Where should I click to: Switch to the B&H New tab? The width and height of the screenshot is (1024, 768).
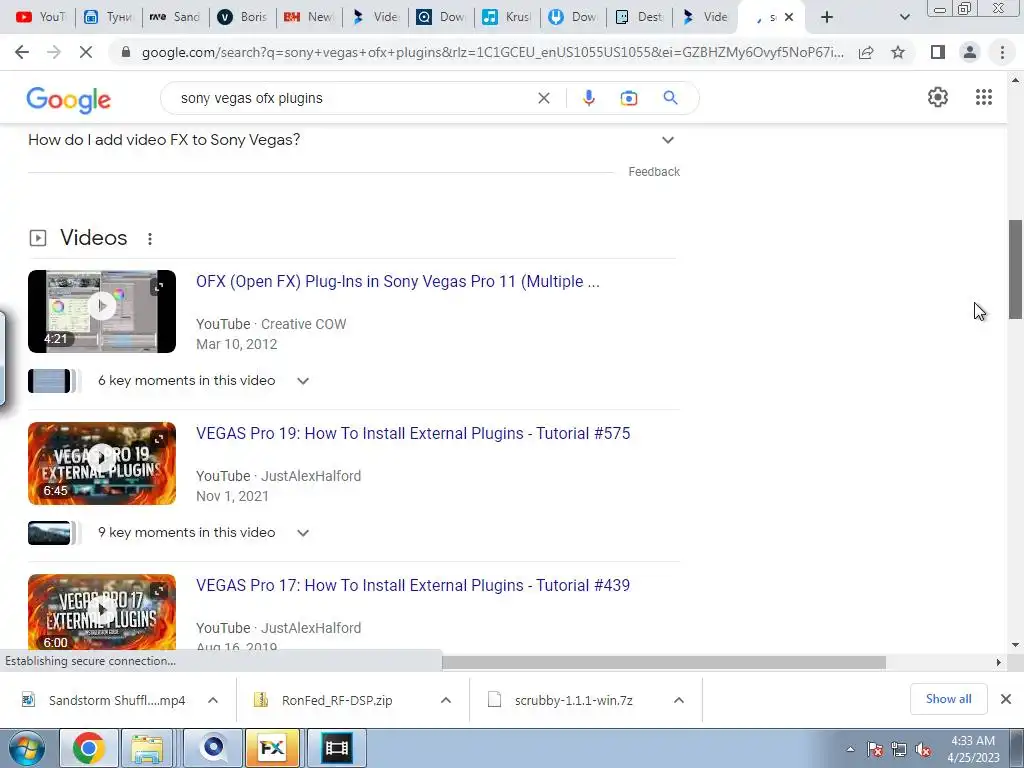(308, 17)
